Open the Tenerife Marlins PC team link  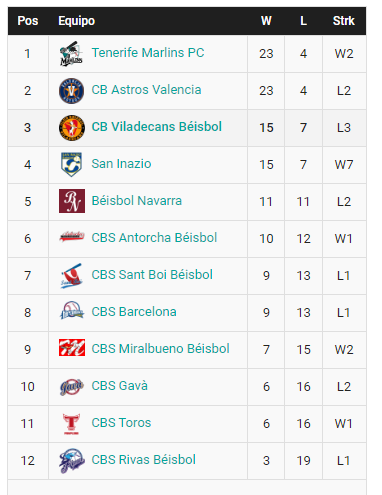click(x=148, y=53)
